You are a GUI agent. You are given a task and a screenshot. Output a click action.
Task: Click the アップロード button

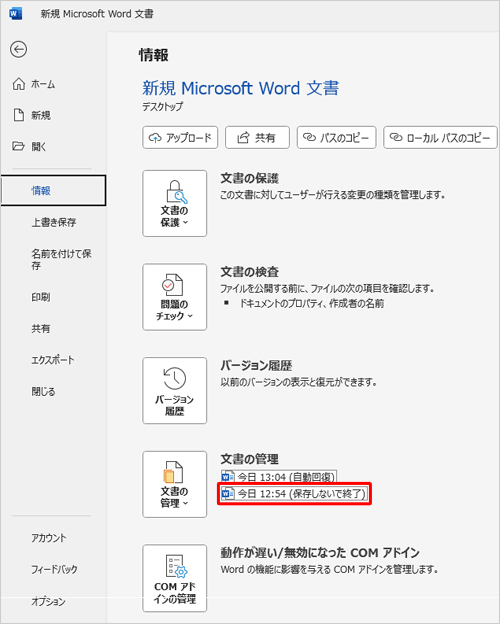[180, 138]
